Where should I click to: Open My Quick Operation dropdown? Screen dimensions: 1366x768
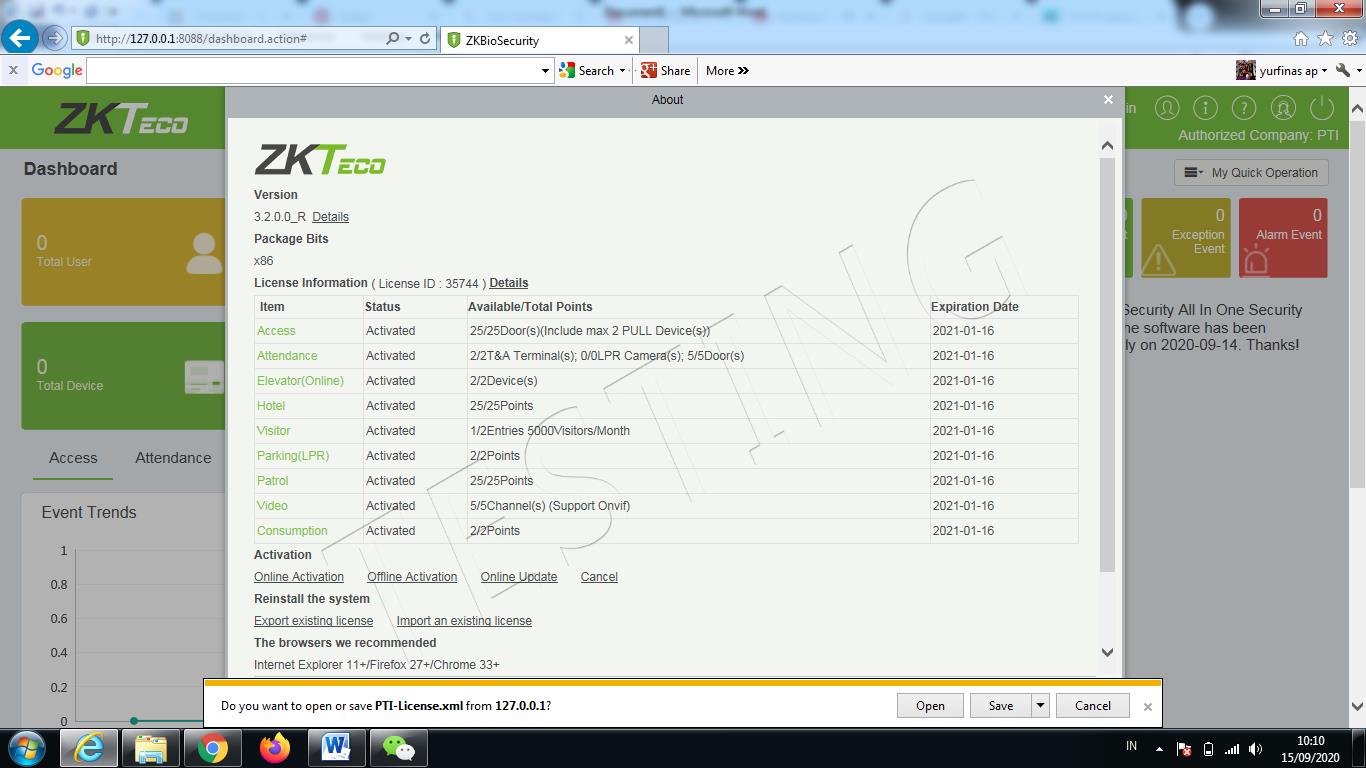point(1251,172)
